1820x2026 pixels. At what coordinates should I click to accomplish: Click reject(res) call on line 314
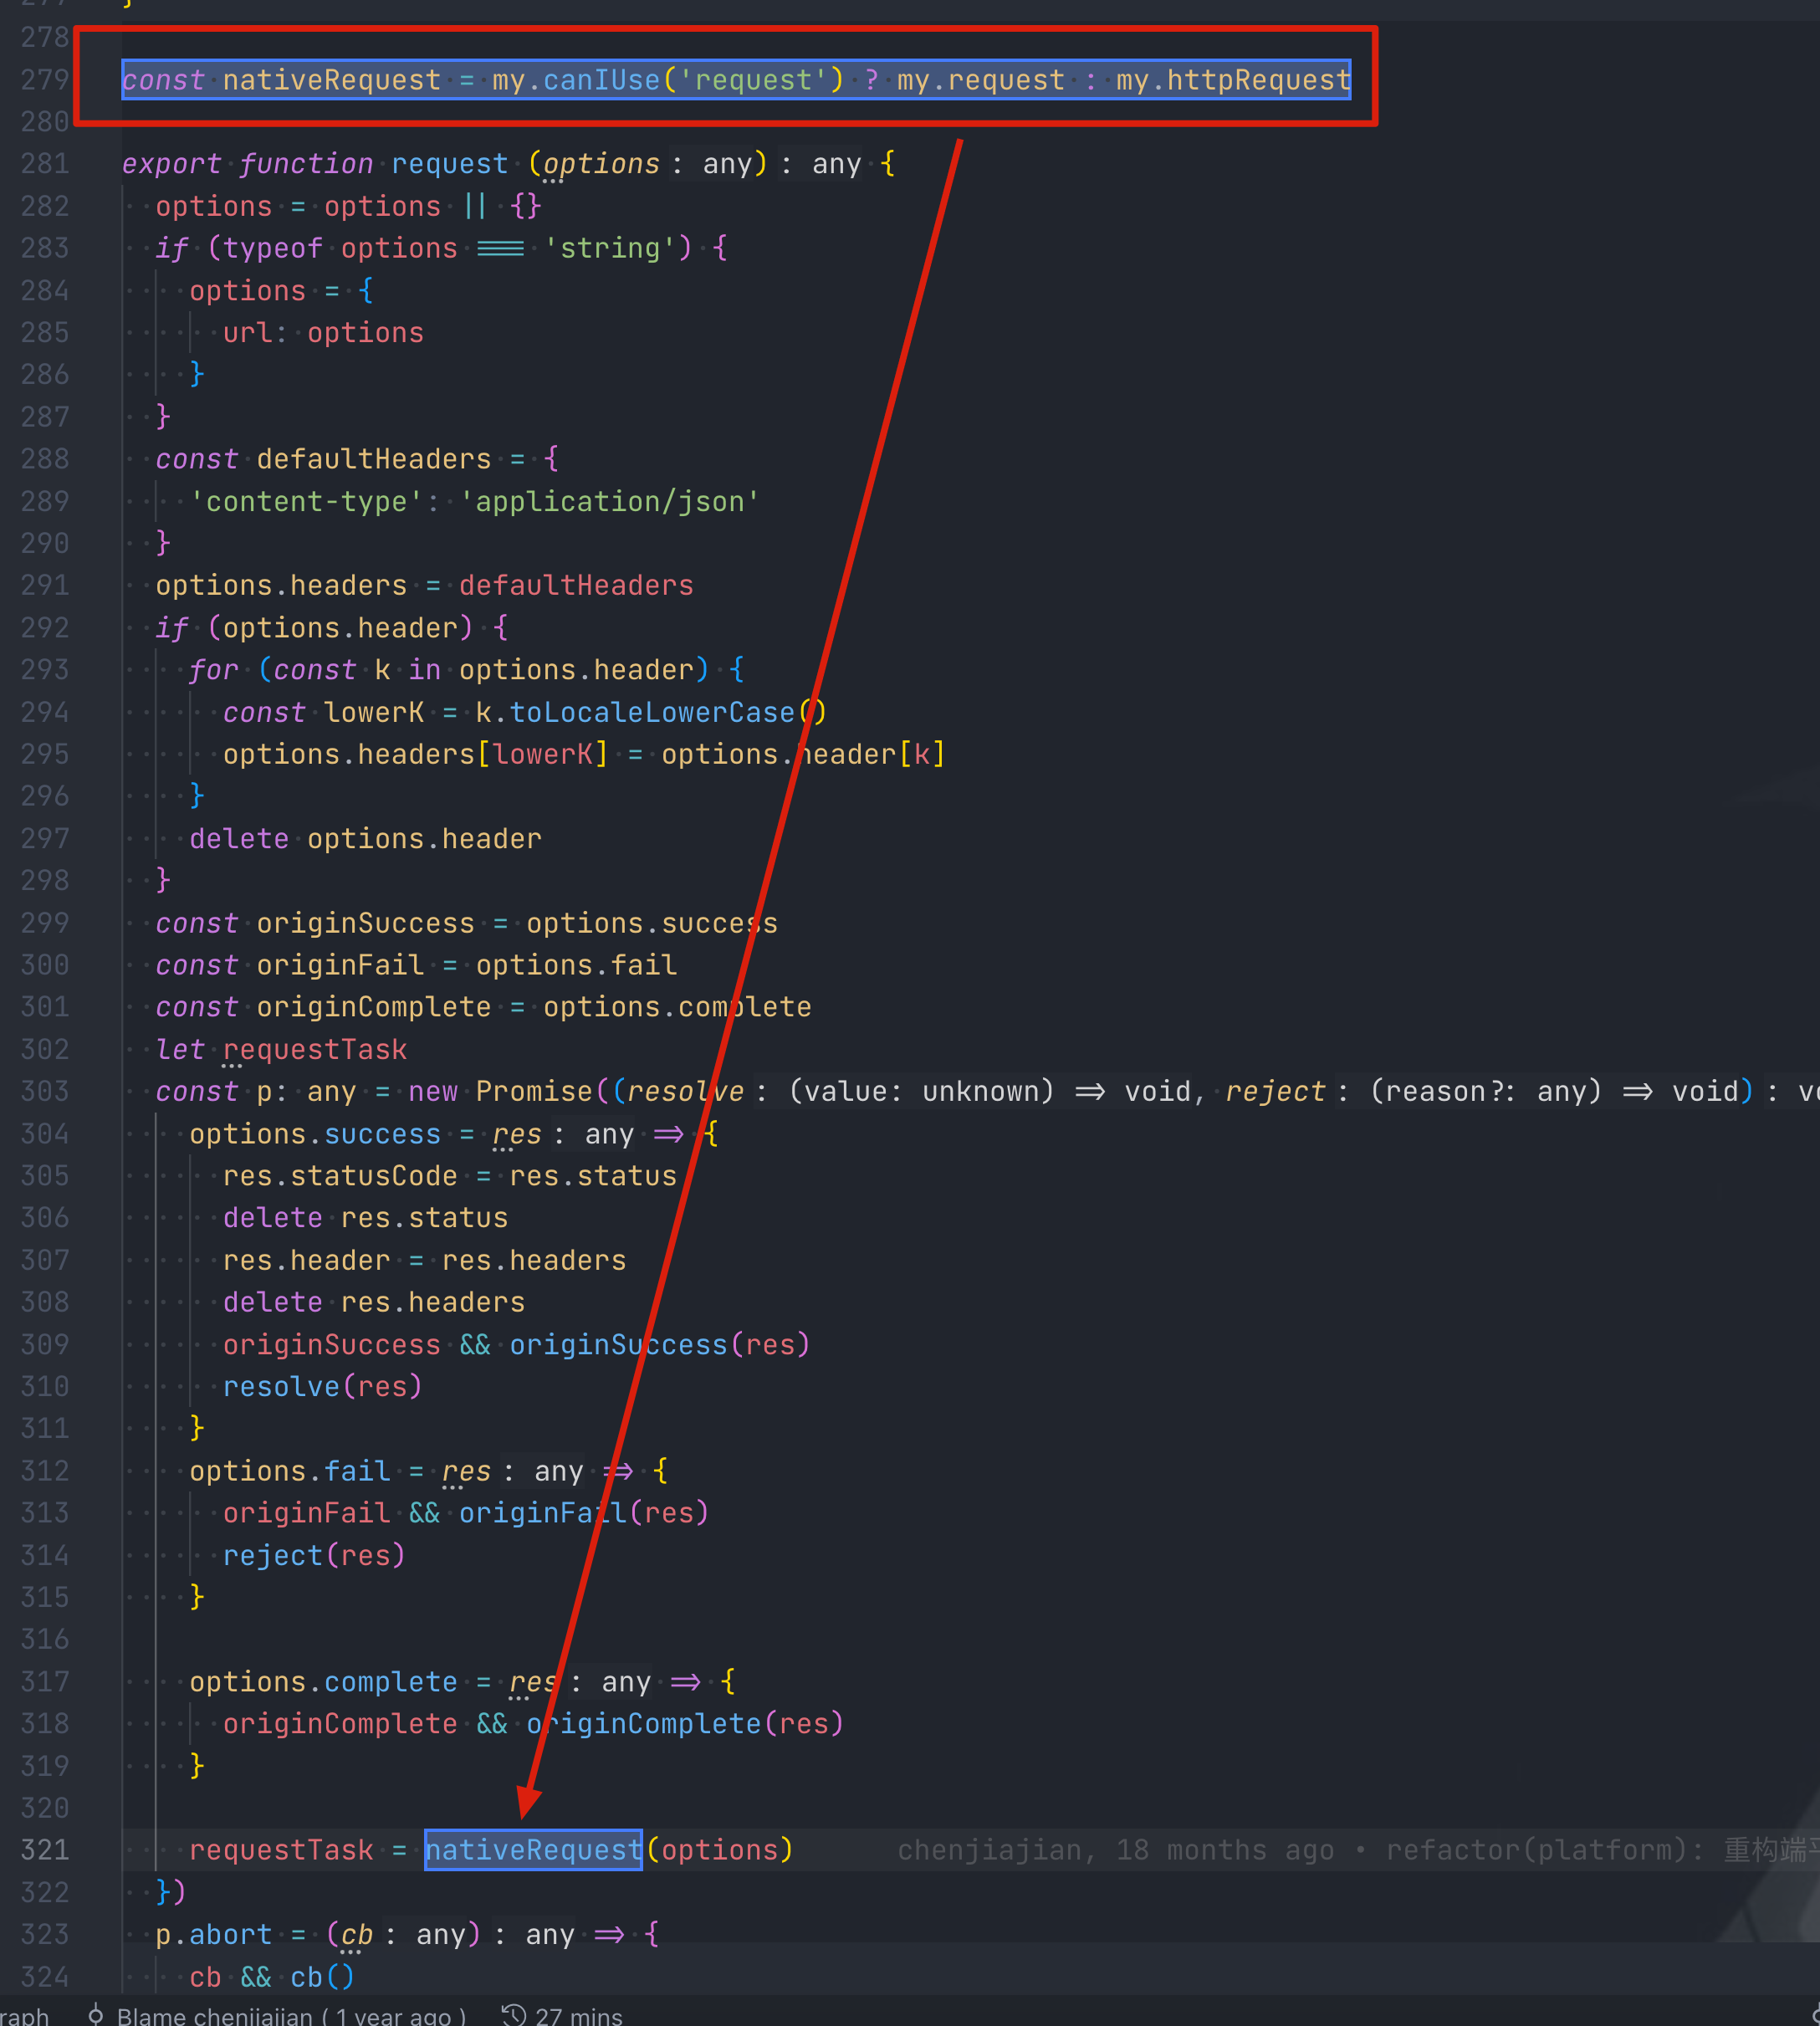click(312, 1554)
